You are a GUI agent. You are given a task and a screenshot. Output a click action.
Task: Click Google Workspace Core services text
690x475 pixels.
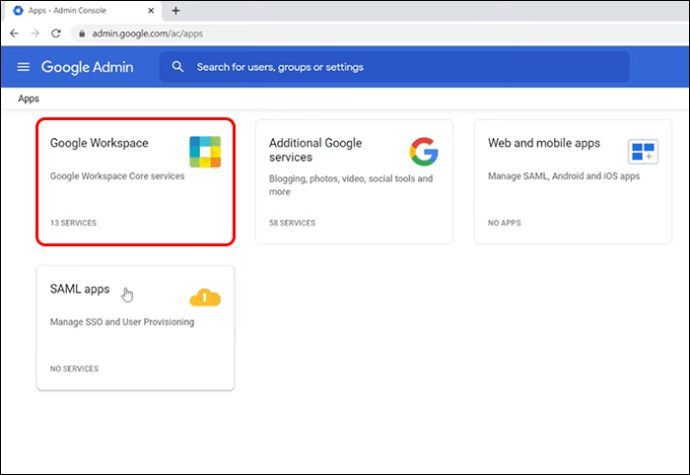[x=117, y=176]
